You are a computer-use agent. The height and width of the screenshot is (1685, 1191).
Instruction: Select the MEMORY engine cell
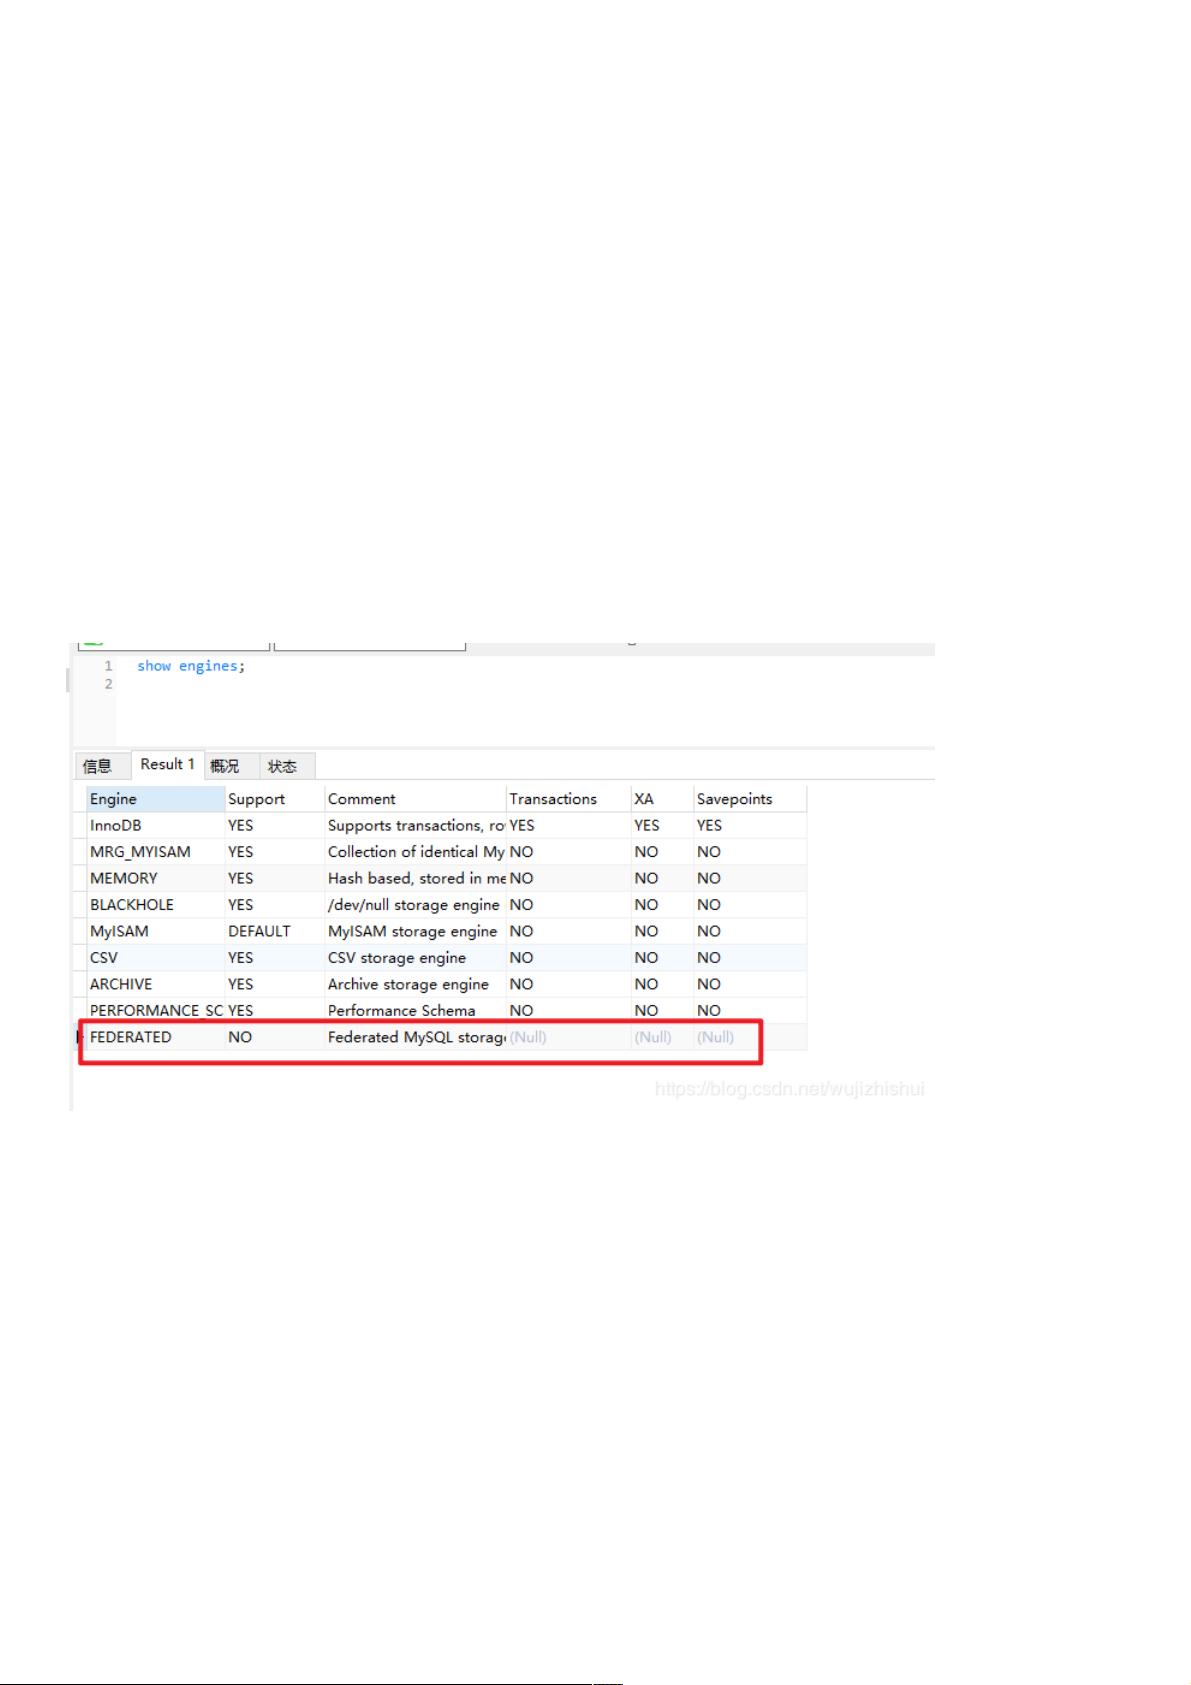click(155, 878)
